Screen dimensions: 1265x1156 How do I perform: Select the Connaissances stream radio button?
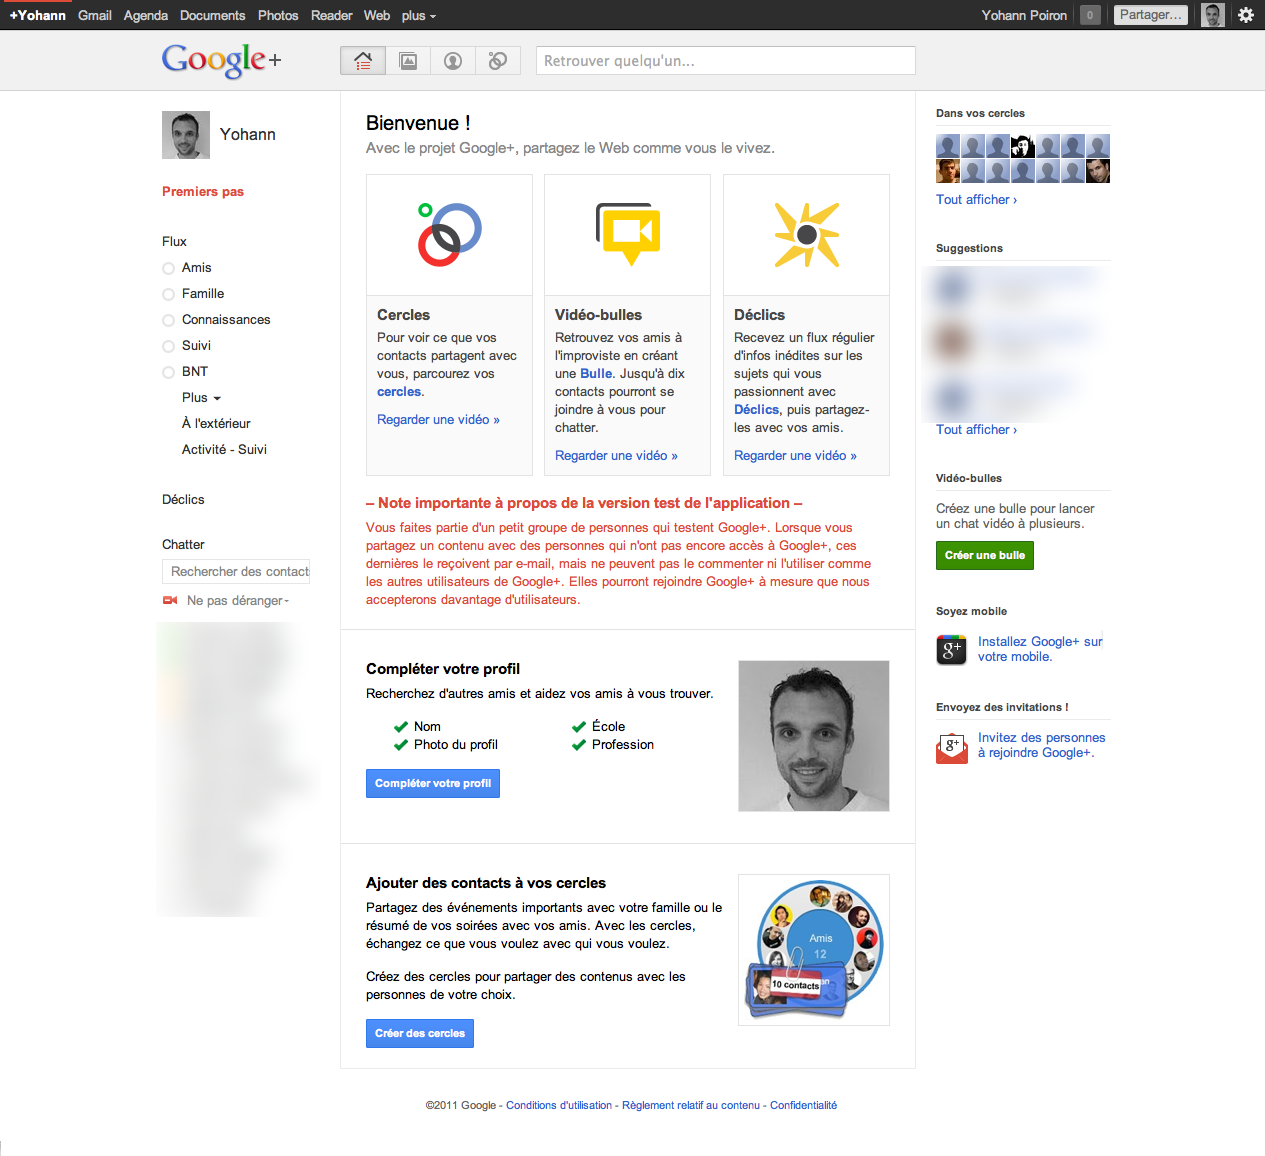coord(168,320)
